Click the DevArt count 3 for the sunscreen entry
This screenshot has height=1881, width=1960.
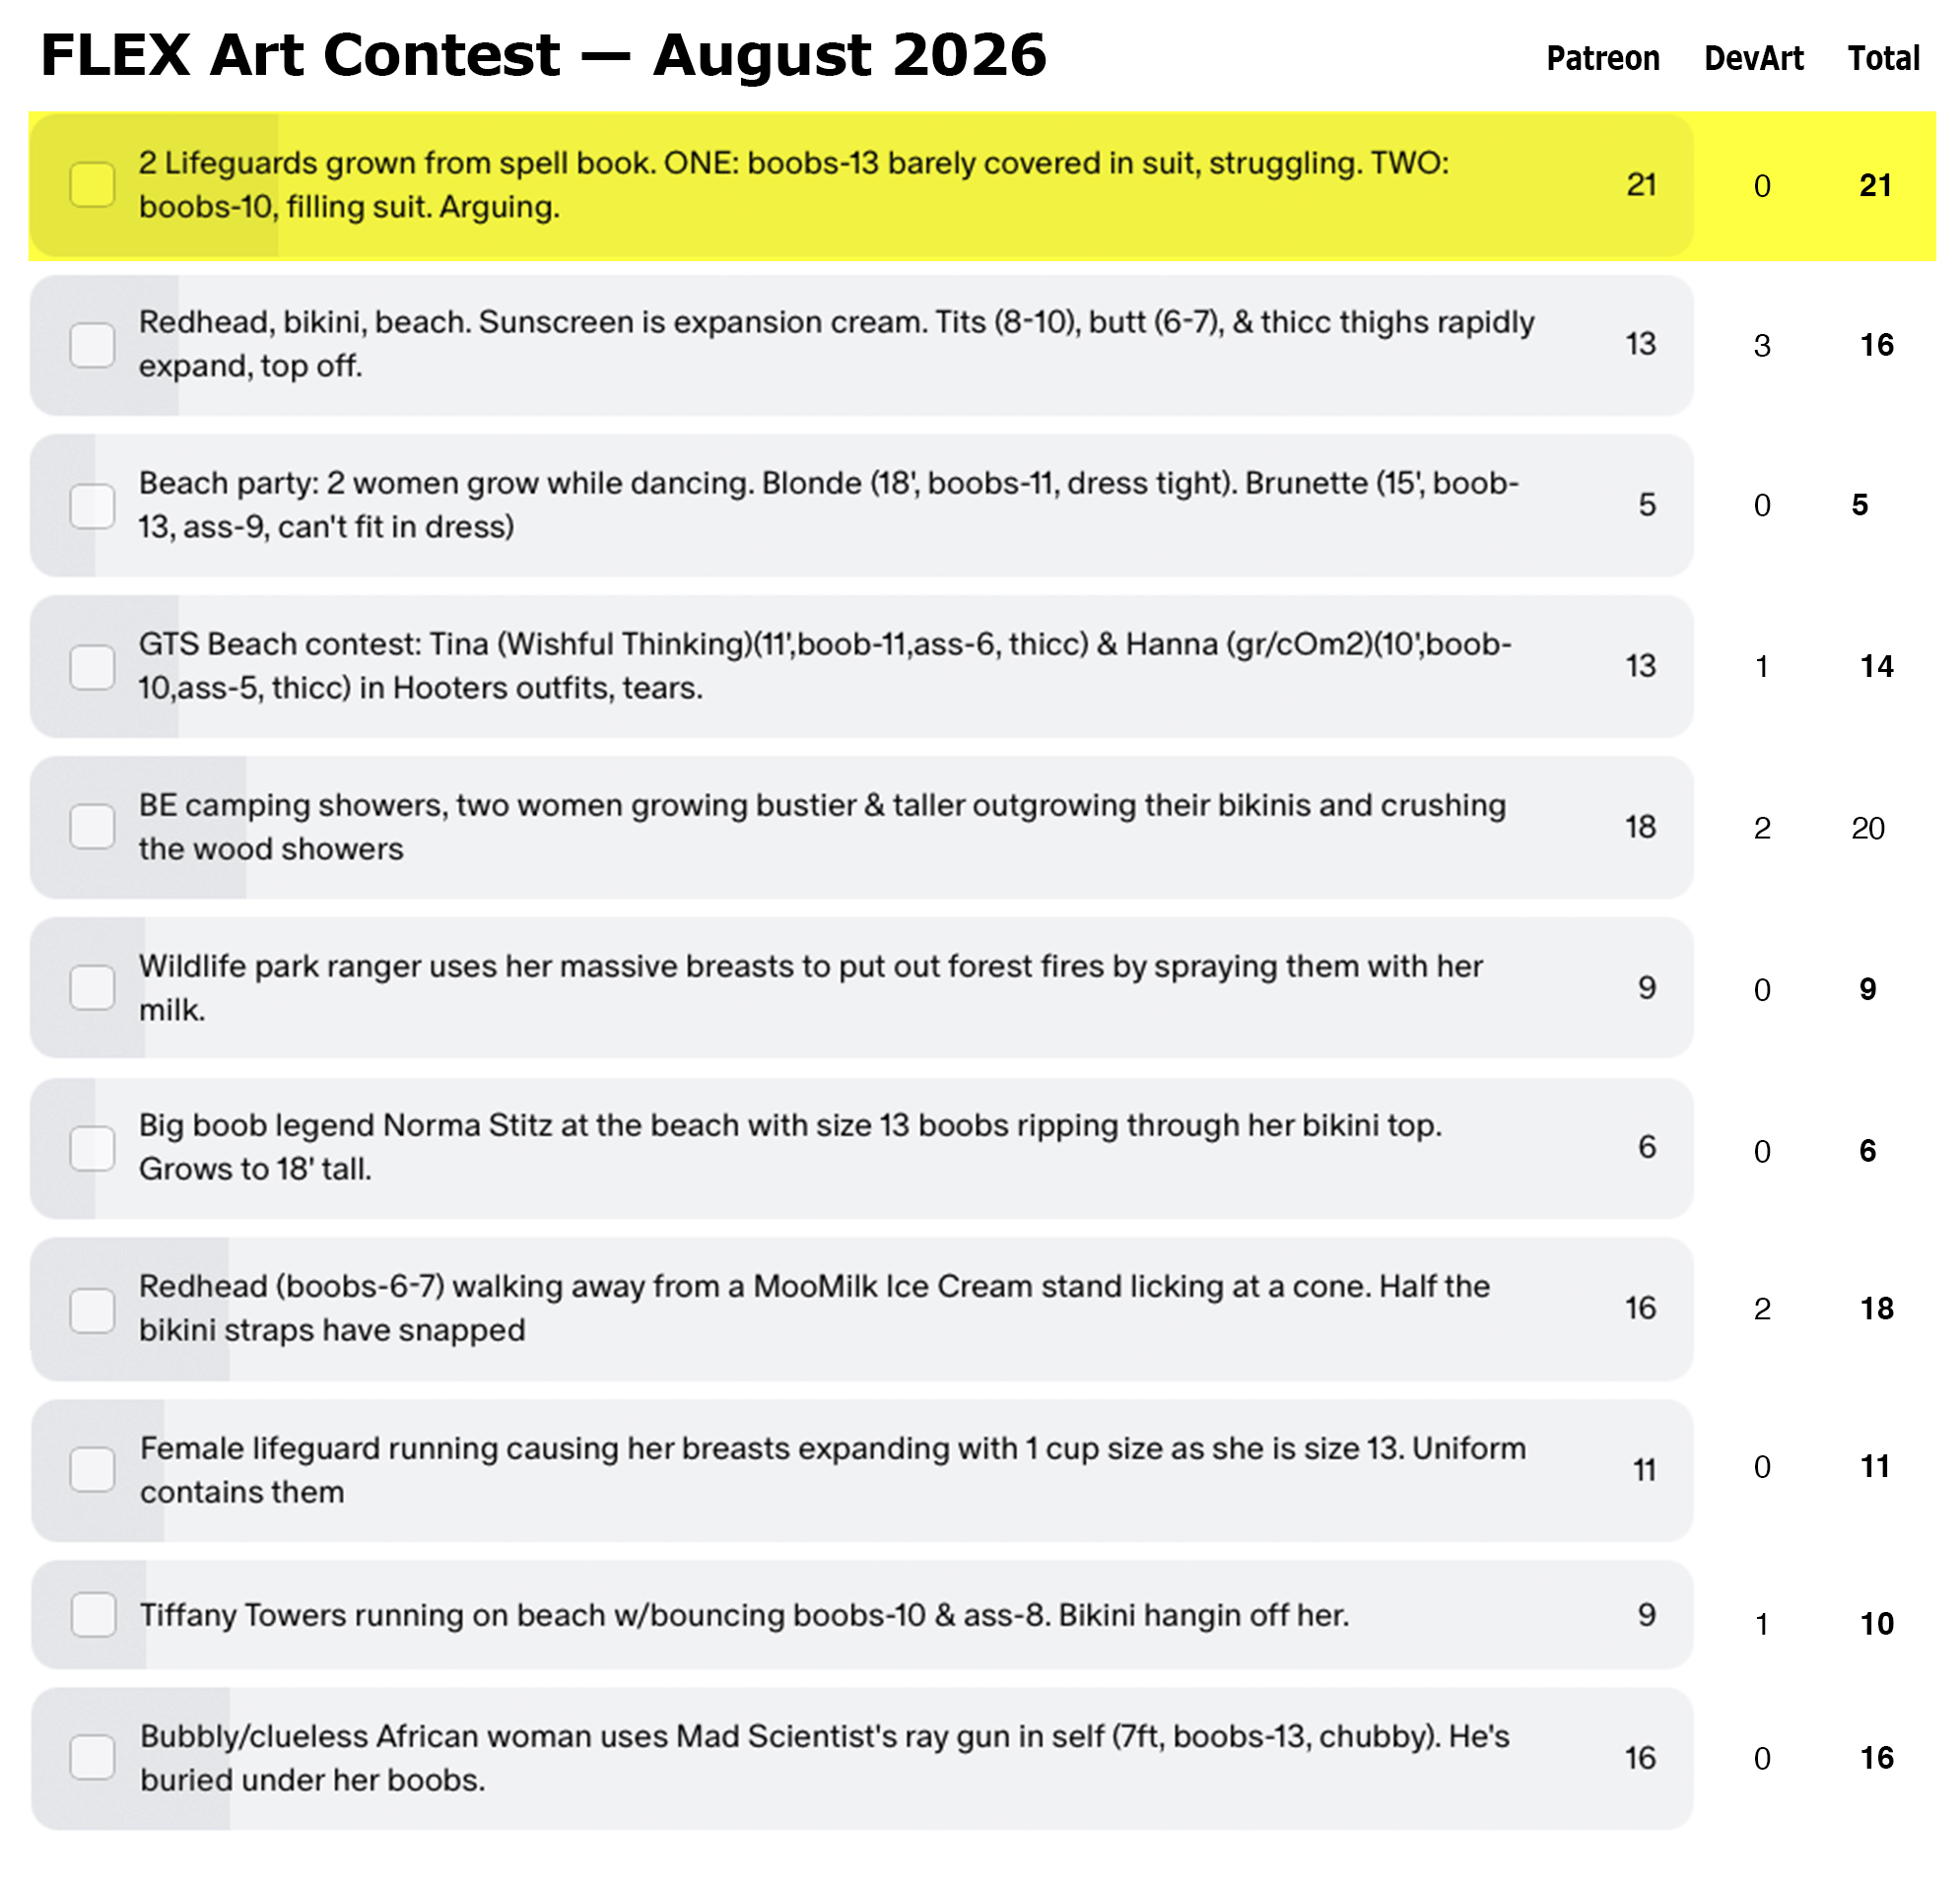[1762, 346]
